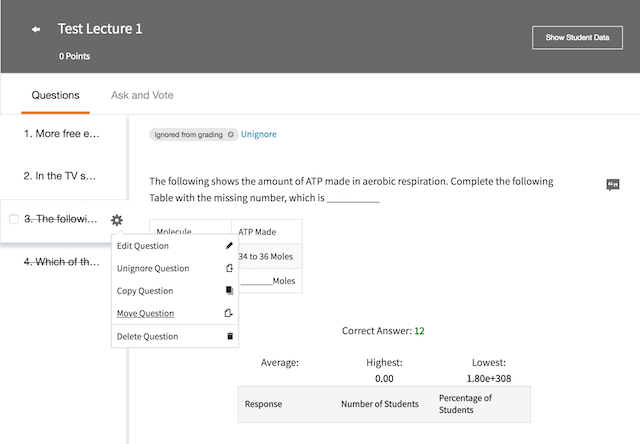Screen dimensions: 640x444
Task: Tick the checkbox beside question 3
Action: coord(14,219)
